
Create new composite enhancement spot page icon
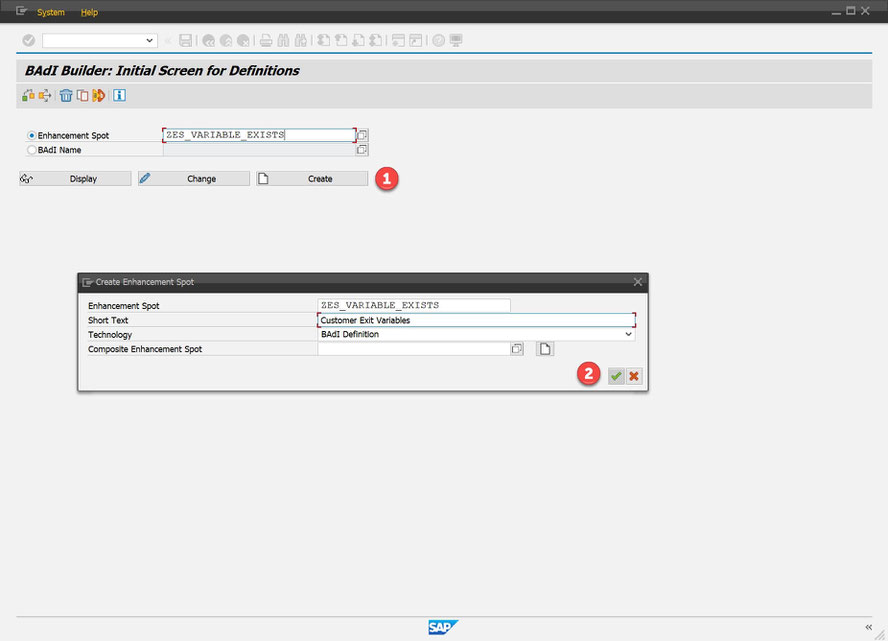point(545,349)
